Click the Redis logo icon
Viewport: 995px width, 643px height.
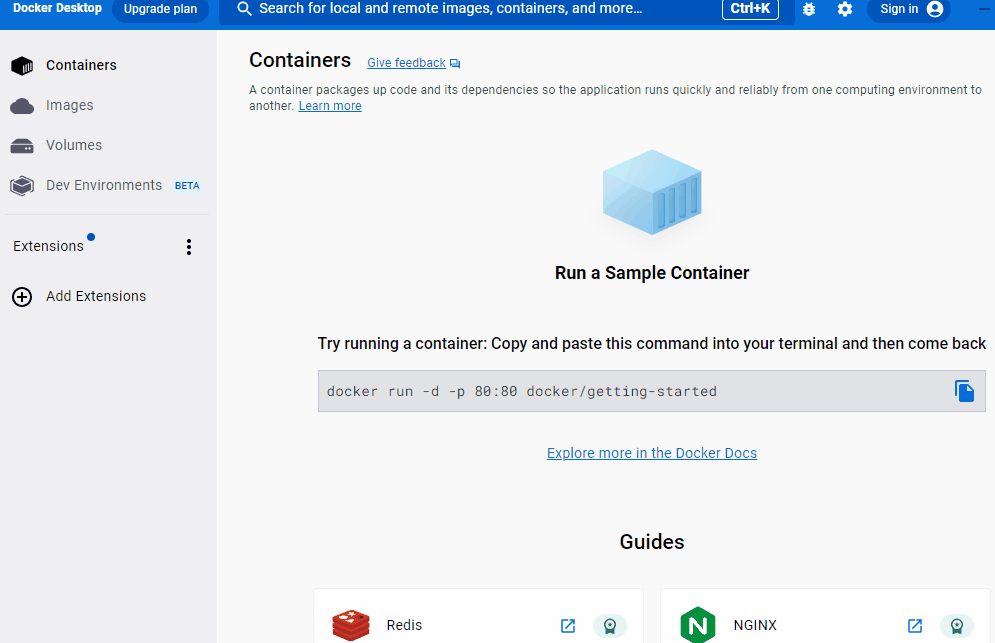pos(351,626)
